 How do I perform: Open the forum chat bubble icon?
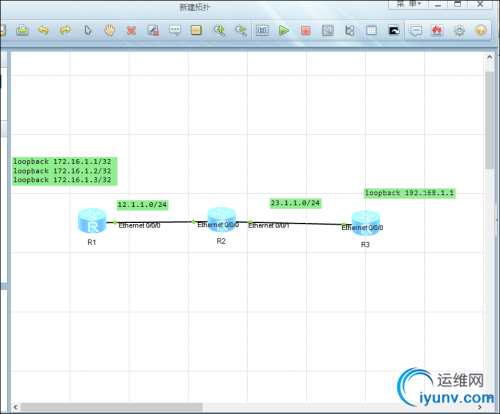(416, 31)
